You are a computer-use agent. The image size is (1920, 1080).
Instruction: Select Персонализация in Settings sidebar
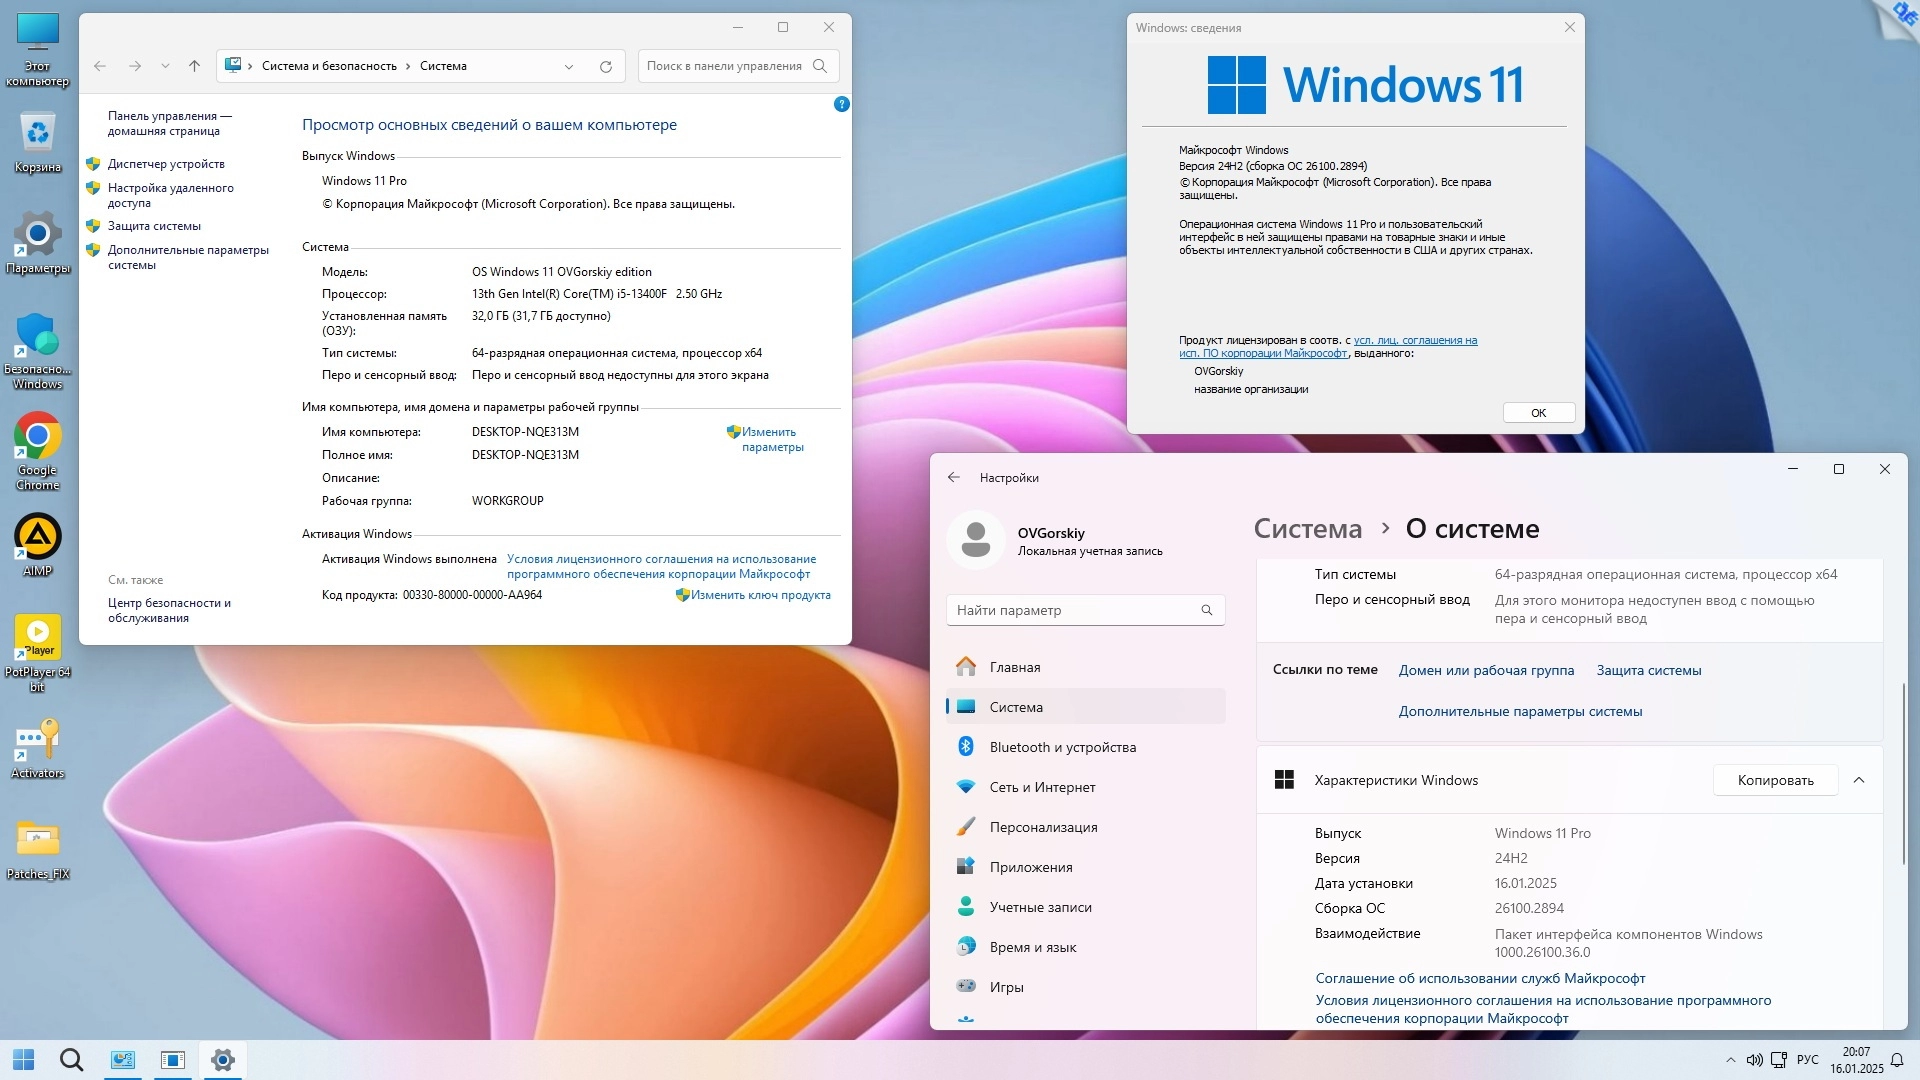tap(1043, 827)
